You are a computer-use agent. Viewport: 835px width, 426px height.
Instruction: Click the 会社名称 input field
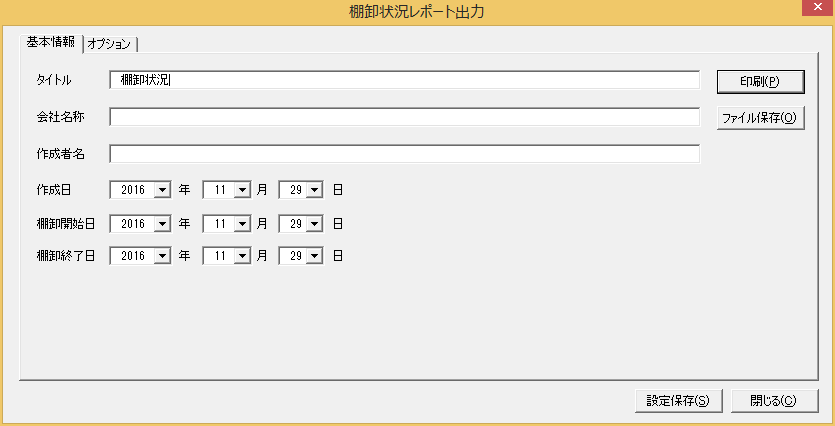405,117
